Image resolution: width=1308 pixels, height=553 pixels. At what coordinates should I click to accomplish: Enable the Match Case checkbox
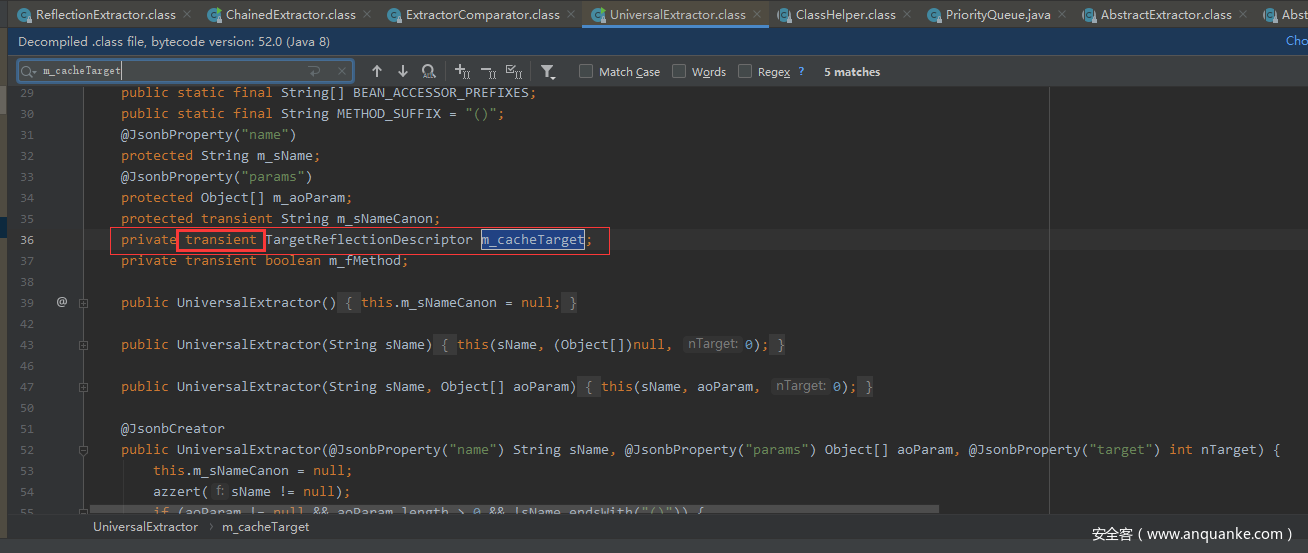586,71
